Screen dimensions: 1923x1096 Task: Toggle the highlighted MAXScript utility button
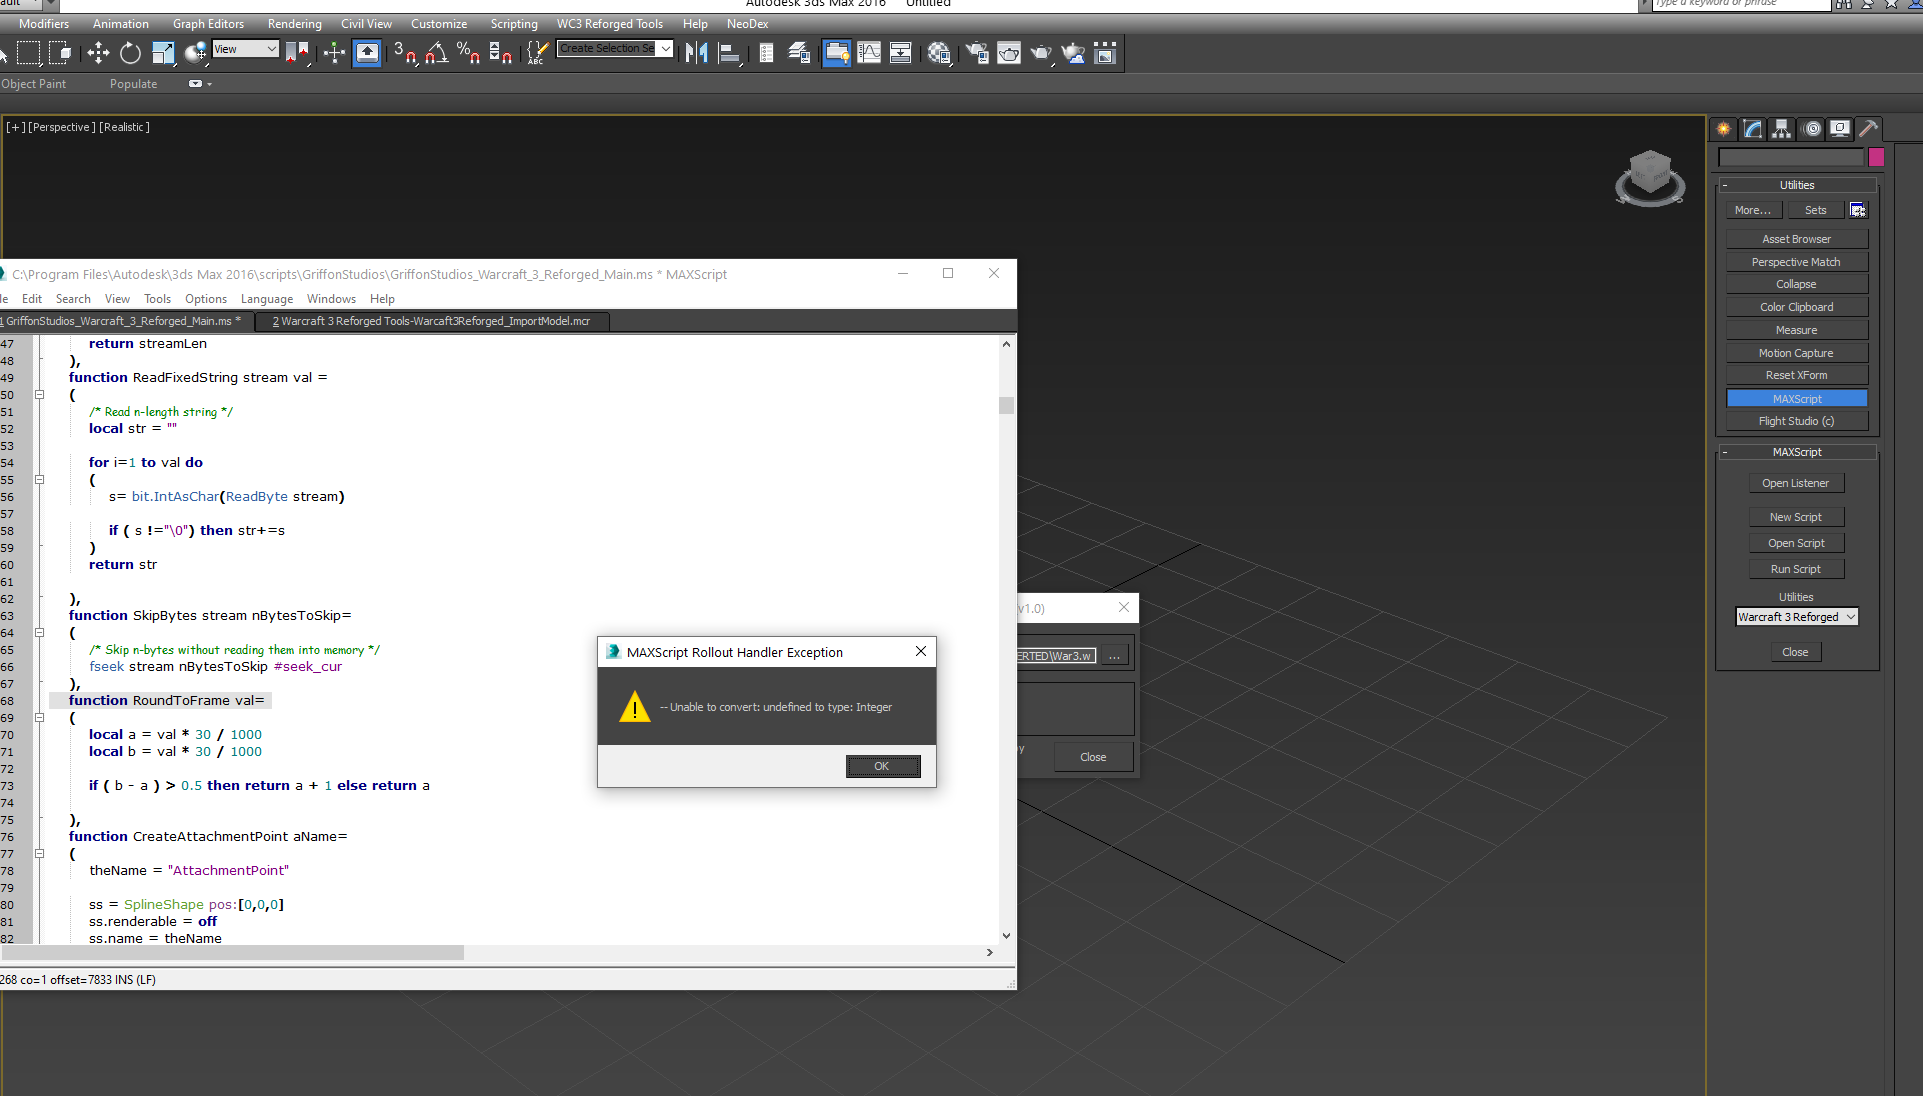pyautogui.click(x=1796, y=398)
